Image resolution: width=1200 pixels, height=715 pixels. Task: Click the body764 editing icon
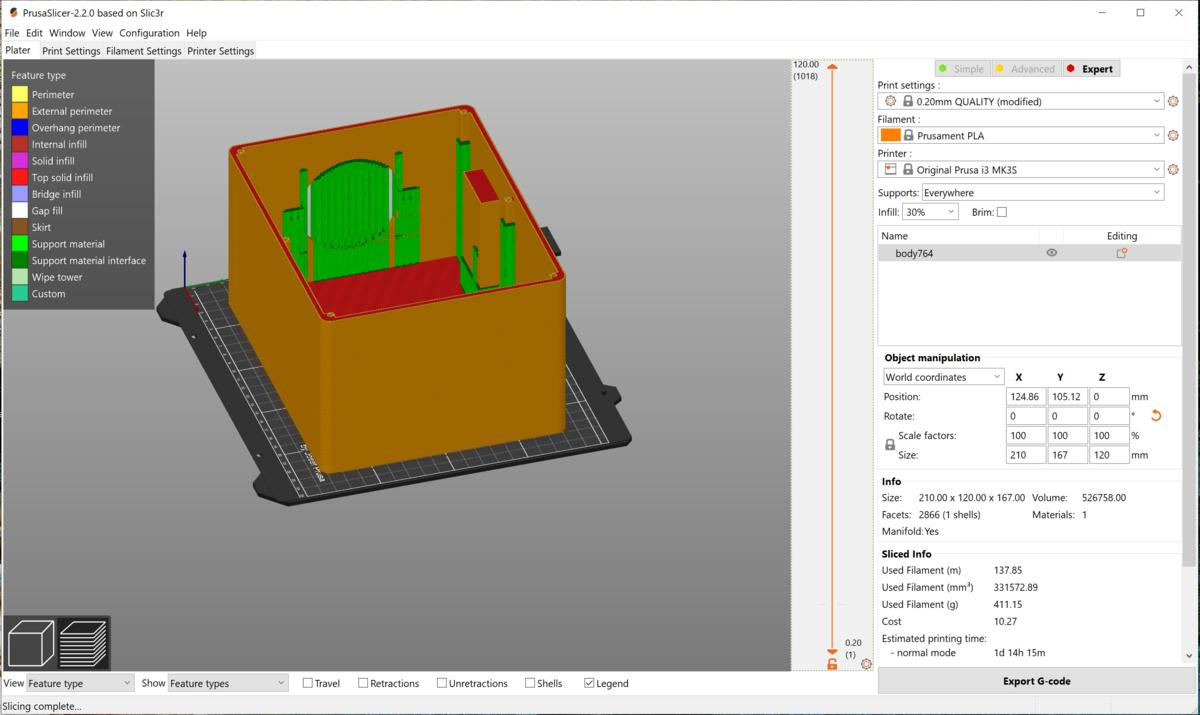coord(1121,254)
